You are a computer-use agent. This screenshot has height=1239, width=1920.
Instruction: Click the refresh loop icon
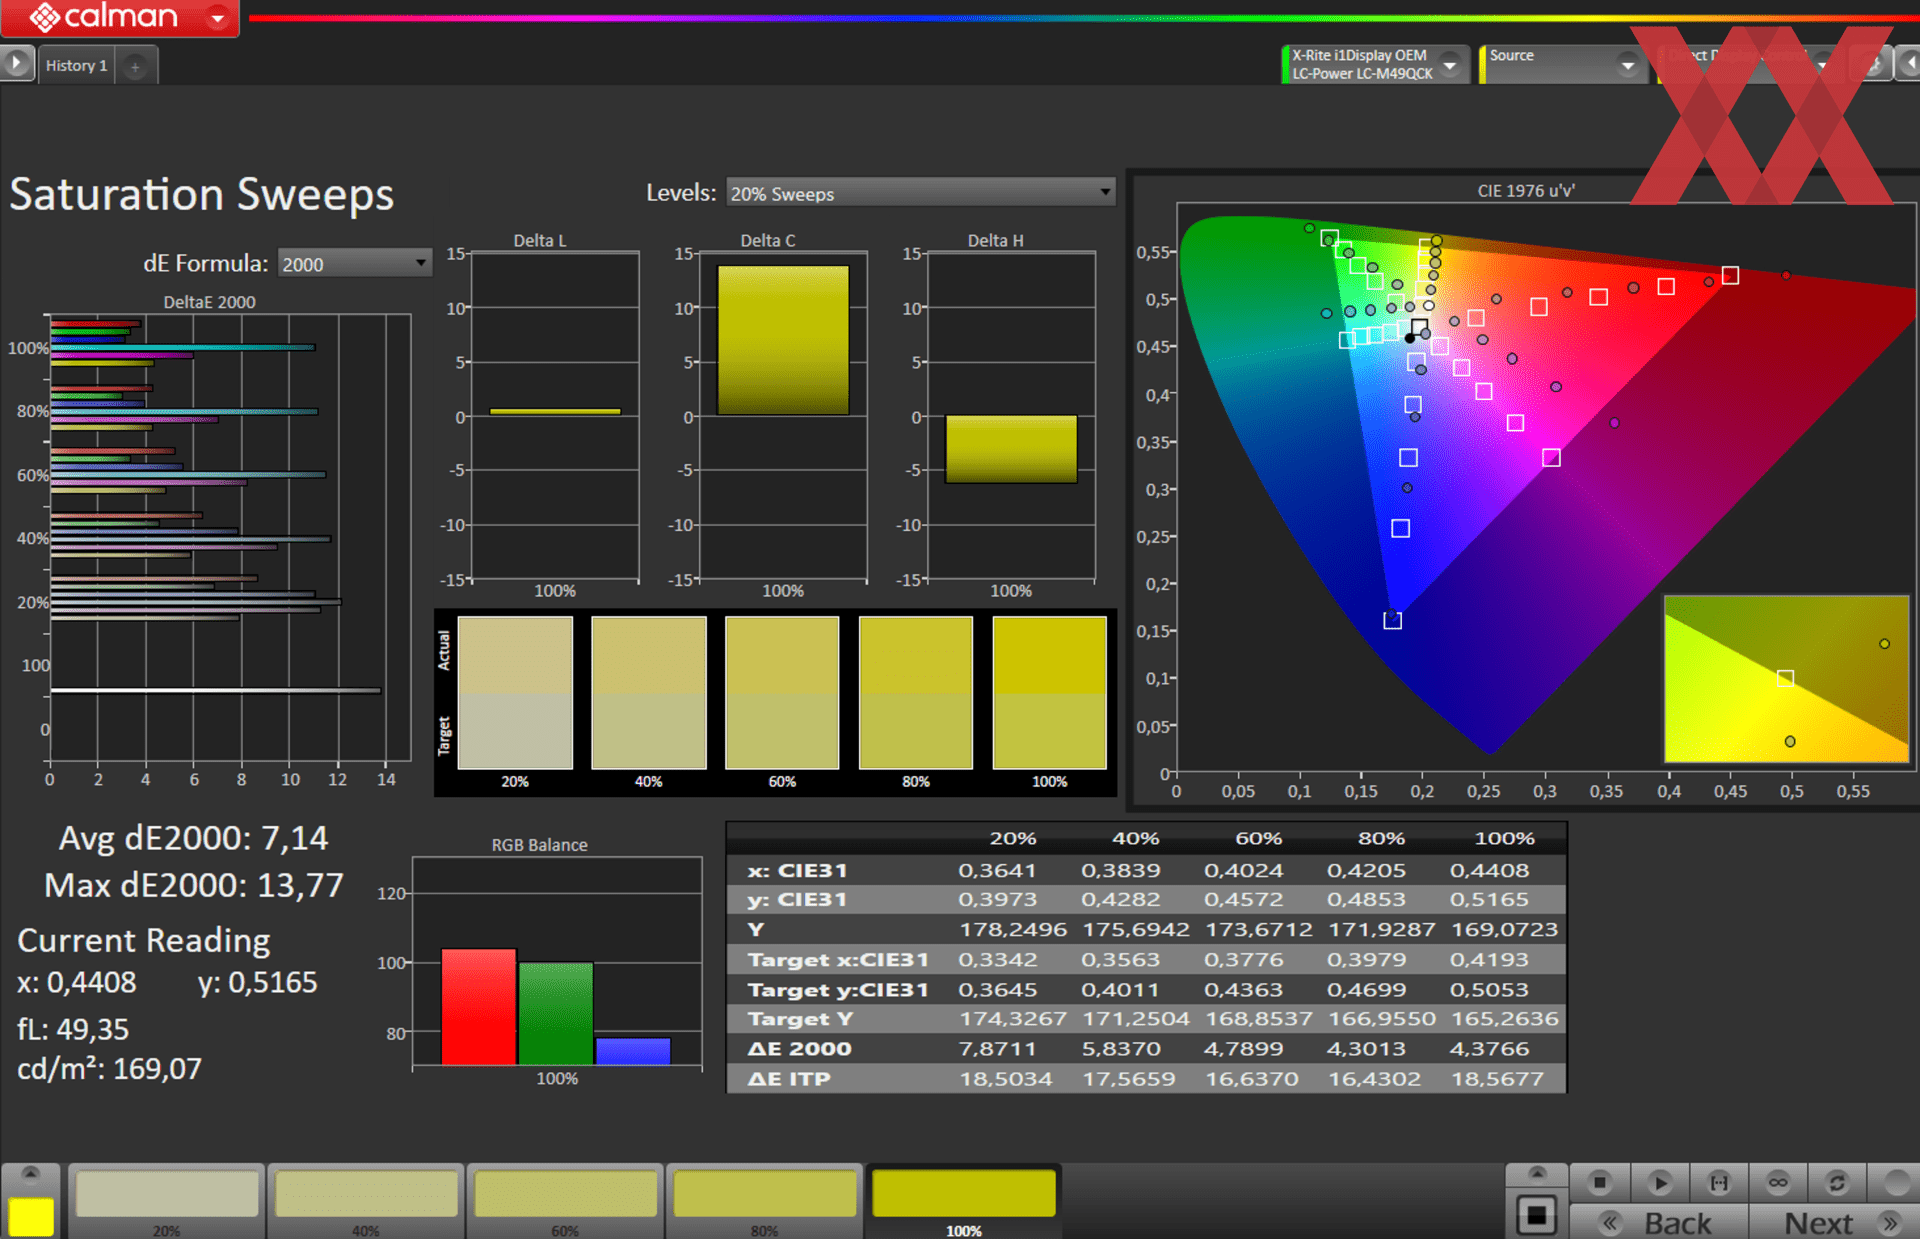pyautogui.click(x=1836, y=1183)
